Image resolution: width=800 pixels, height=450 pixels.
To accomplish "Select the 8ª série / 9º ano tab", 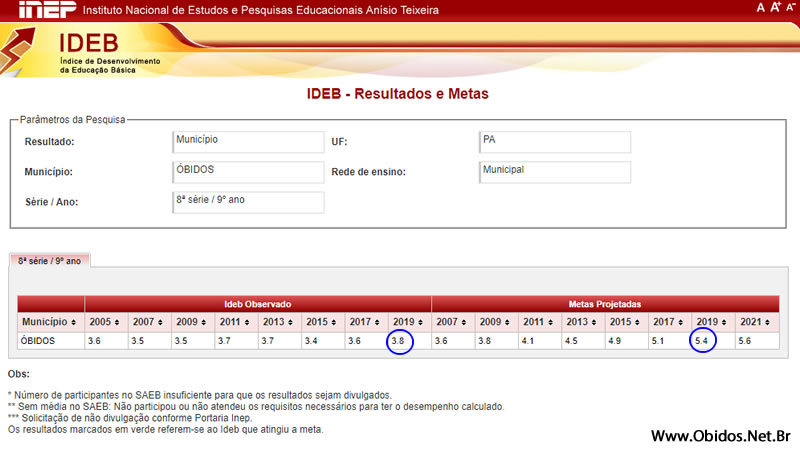I will [x=49, y=261].
